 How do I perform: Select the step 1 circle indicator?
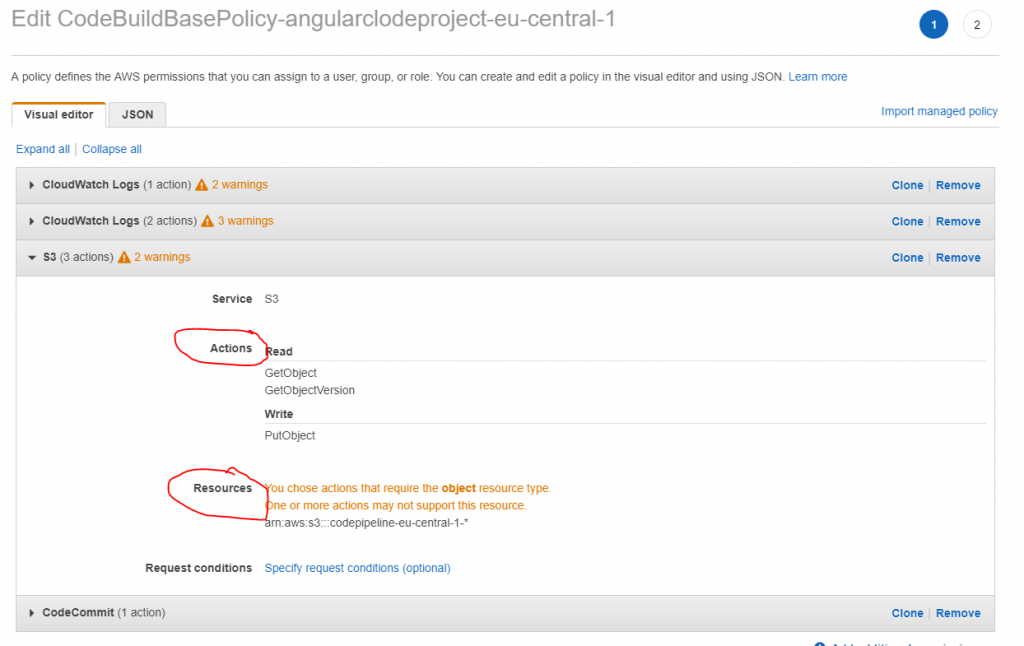click(933, 25)
